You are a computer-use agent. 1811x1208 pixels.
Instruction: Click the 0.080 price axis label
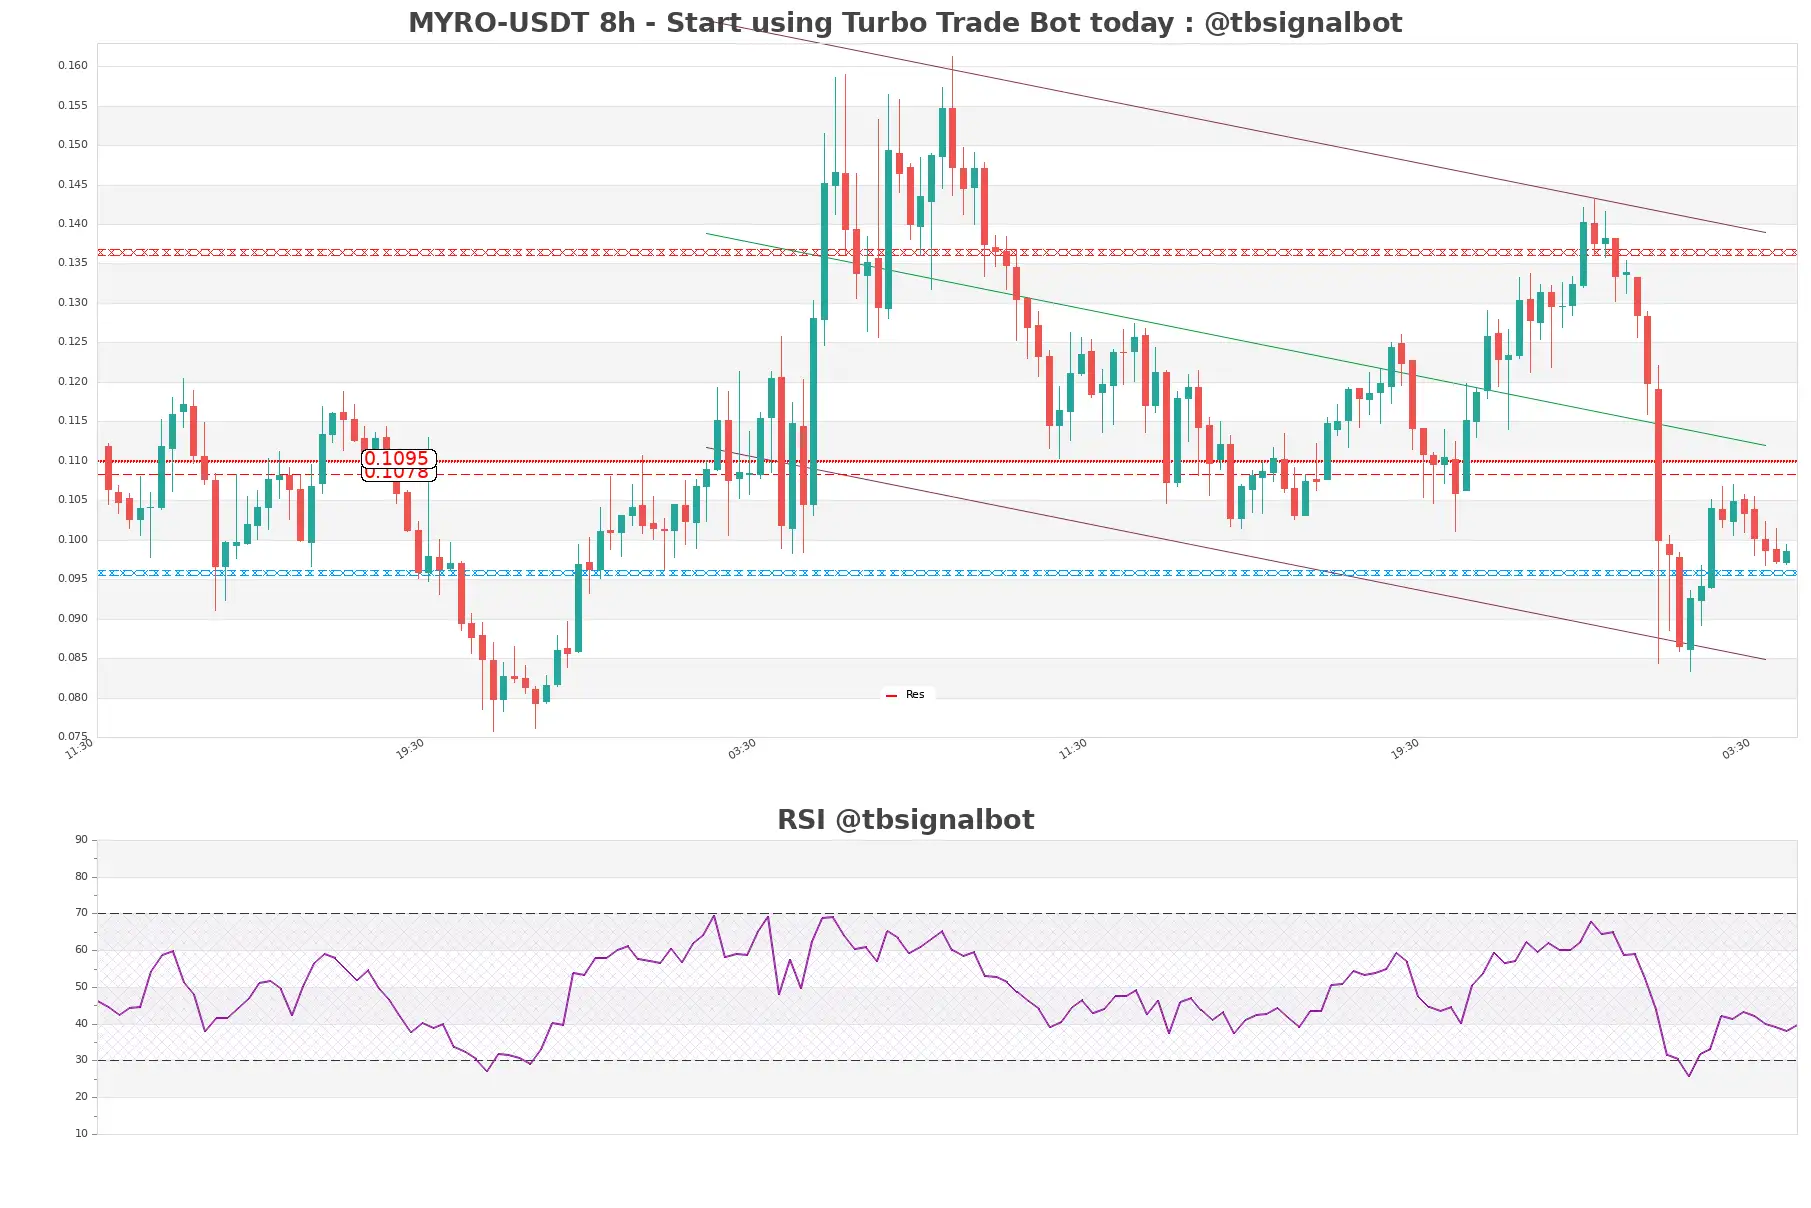pyautogui.click(x=73, y=697)
